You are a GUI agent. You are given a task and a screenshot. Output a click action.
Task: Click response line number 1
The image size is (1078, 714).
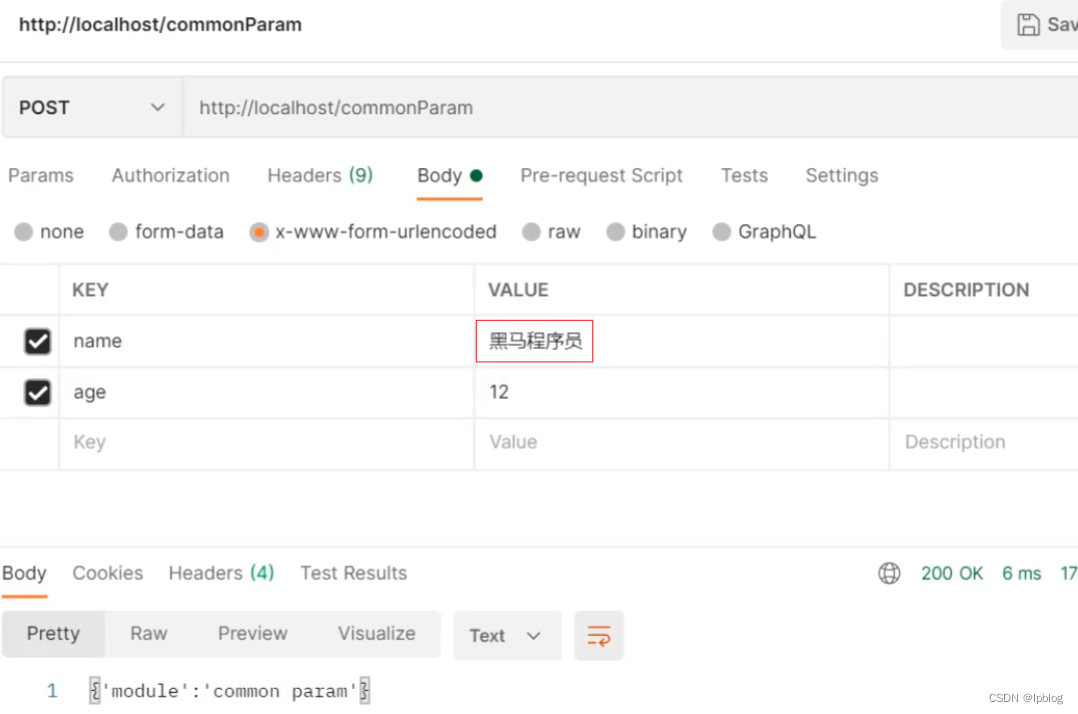click(x=52, y=691)
